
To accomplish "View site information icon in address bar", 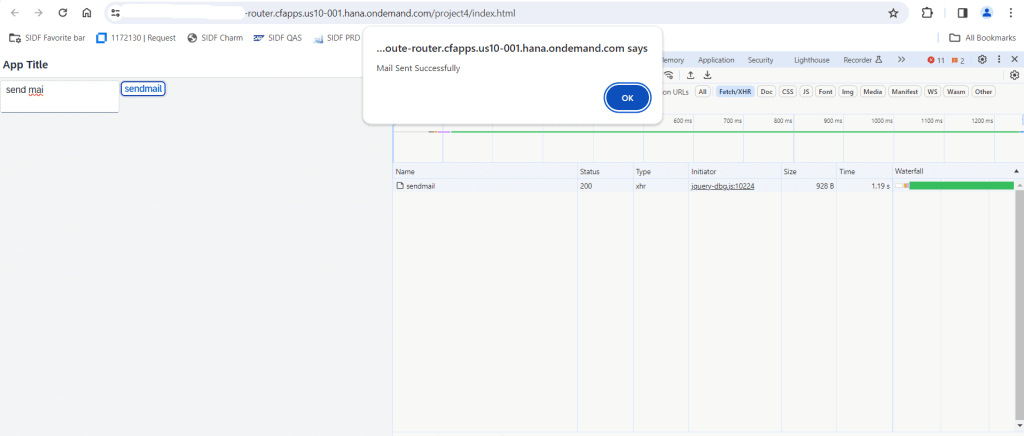I will pos(116,13).
